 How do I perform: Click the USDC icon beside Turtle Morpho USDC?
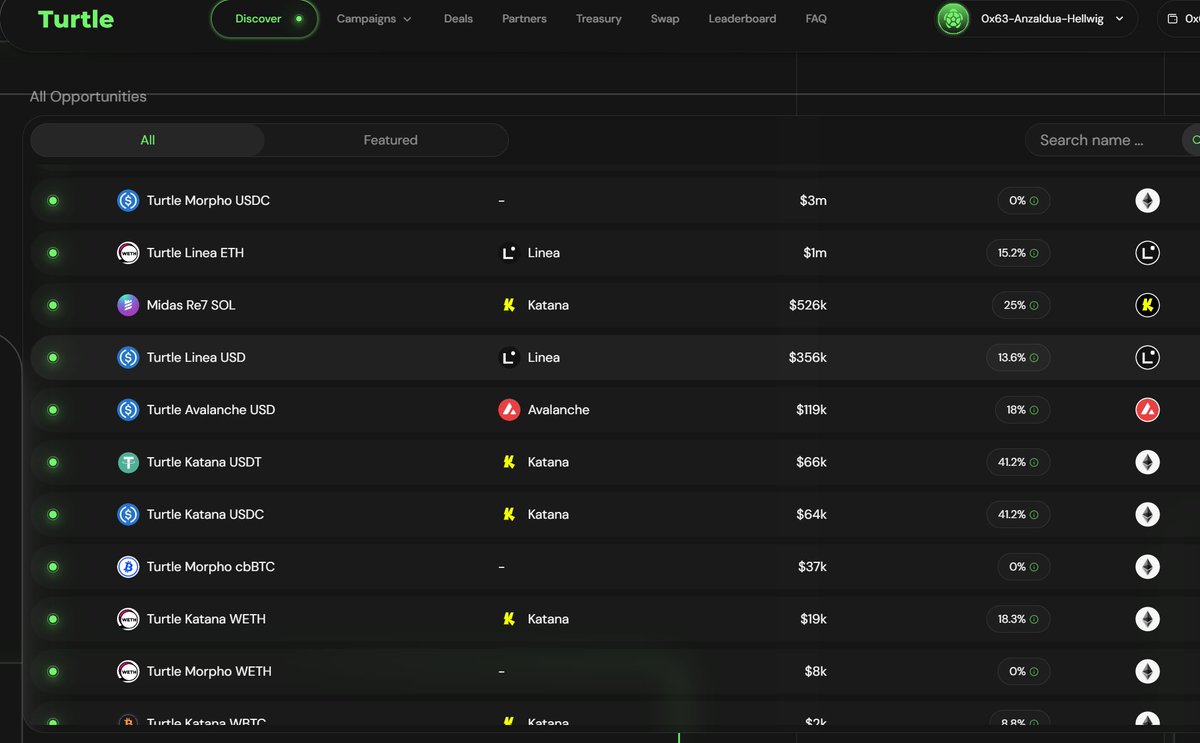pos(128,201)
